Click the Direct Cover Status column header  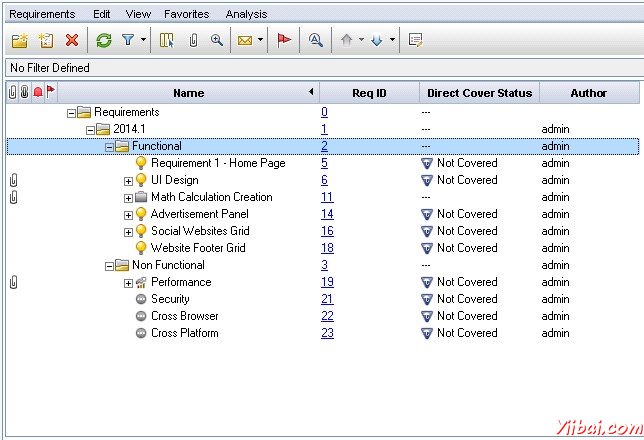479,93
